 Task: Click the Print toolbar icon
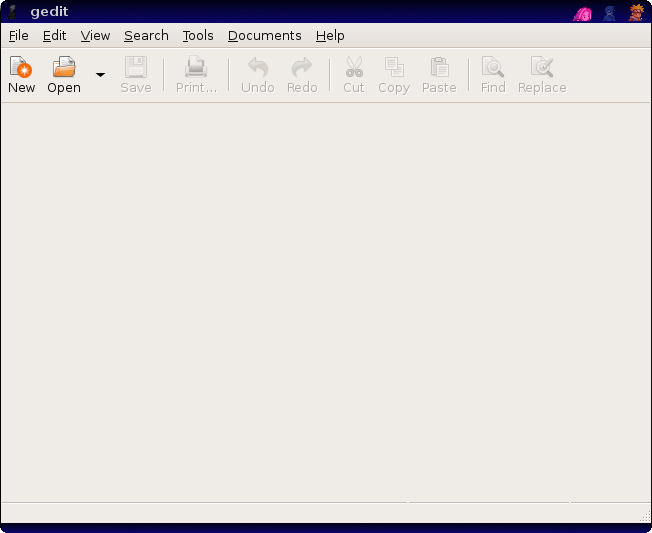(196, 67)
